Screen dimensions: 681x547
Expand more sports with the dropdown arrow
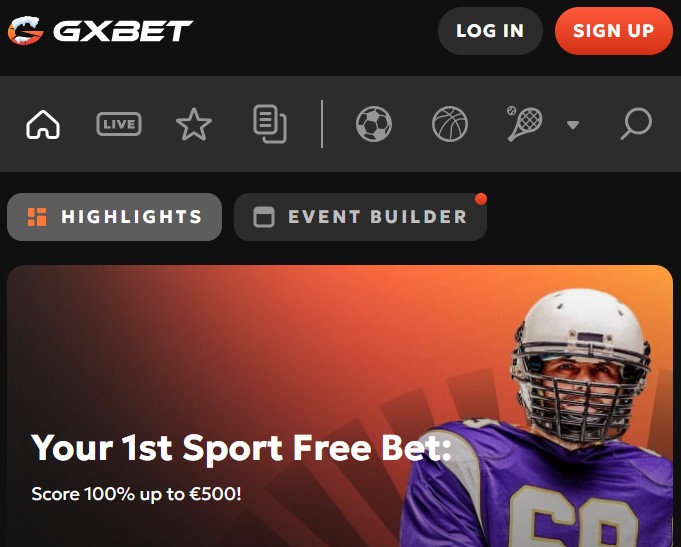[573, 125]
